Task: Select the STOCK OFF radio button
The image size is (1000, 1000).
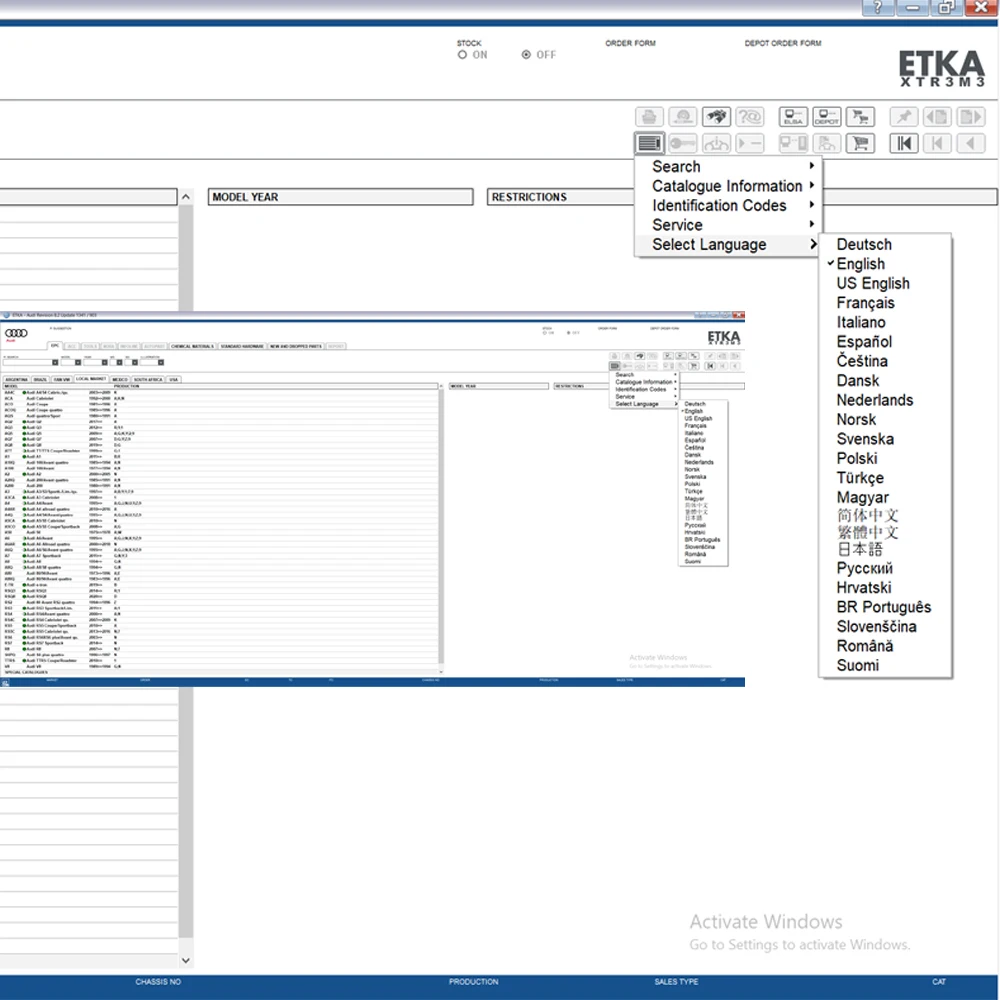Action: (526, 55)
